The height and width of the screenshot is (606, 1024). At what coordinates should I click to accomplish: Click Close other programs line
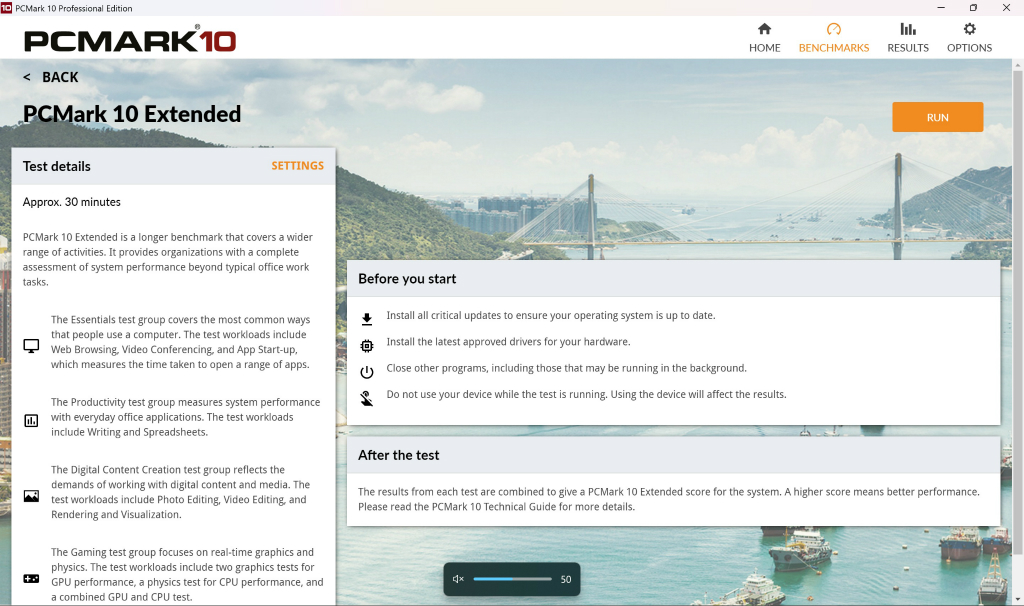pos(566,368)
